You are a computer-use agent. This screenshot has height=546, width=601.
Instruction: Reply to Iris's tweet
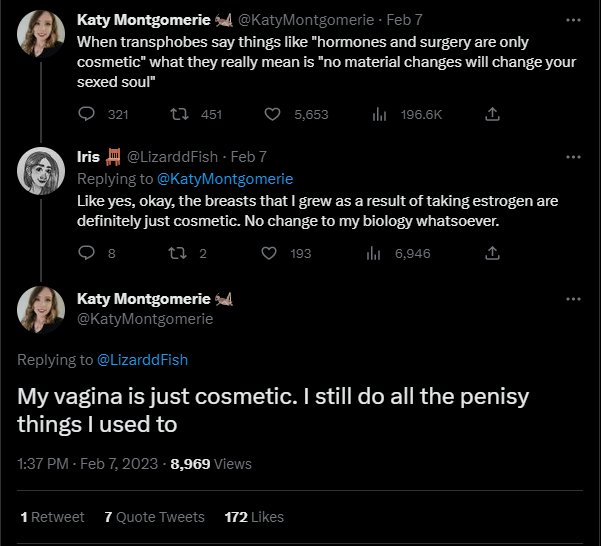tap(86, 253)
